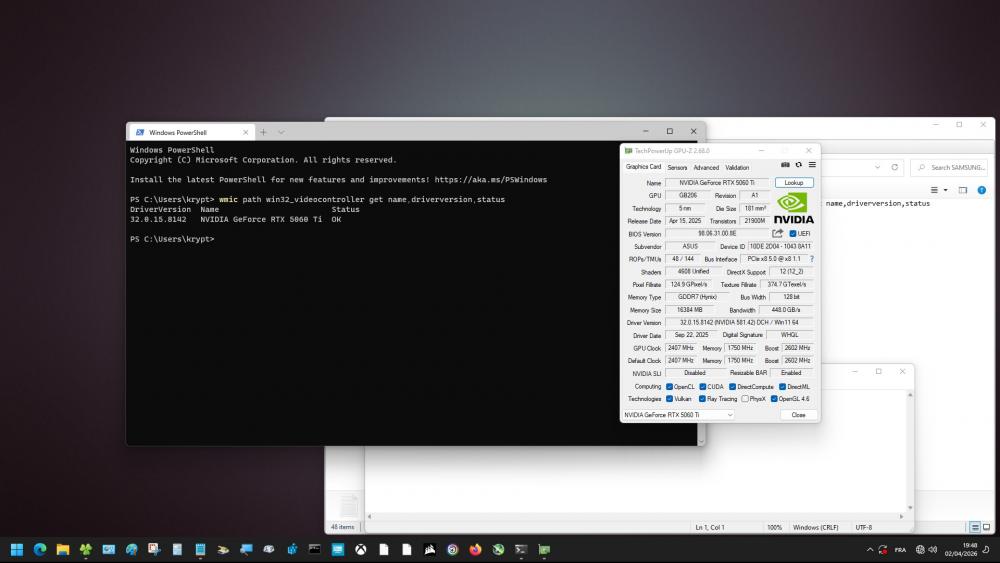The width and height of the screenshot is (1000, 563).
Task: Click the Windows Start button
Action: pos(17,549)
